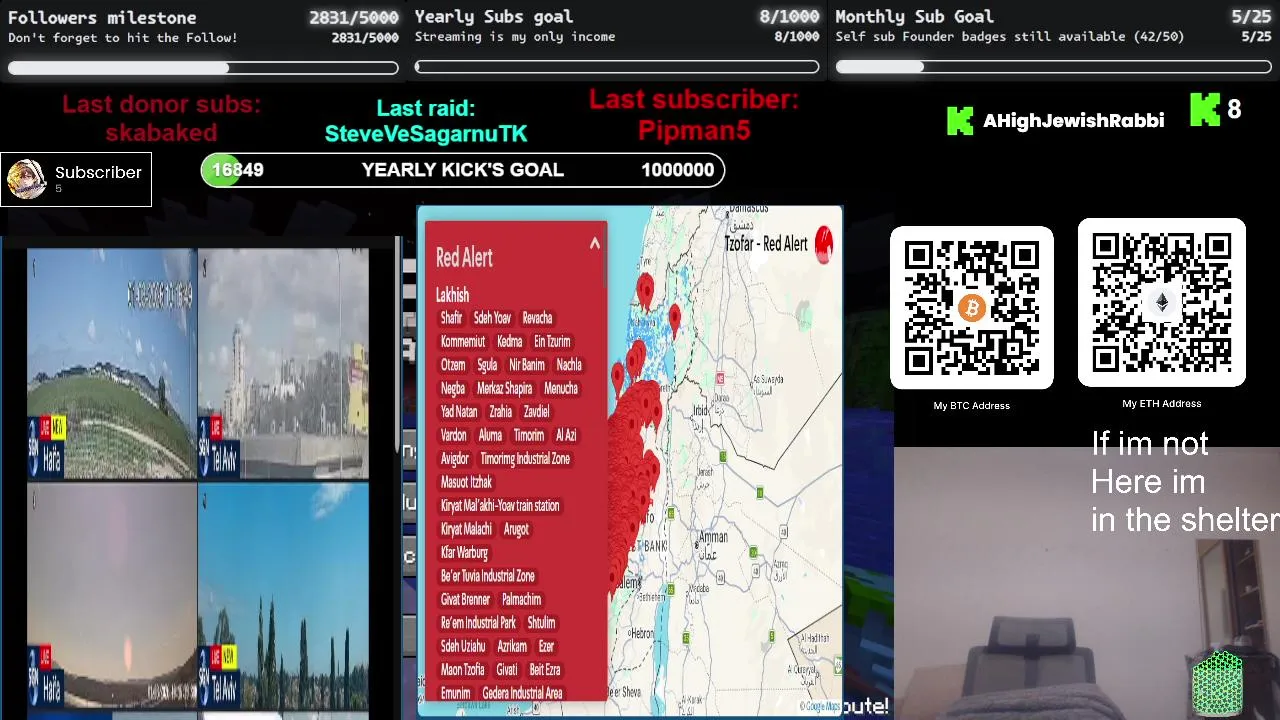Select Kiryat Mal'akhi-Yoav train station tag
Viewport: 1280px width, 720px height.
[500, 506]
